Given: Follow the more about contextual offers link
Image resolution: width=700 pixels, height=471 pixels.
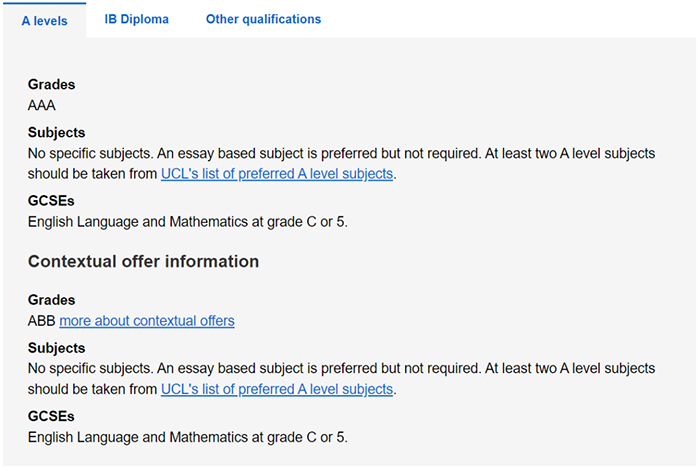Looking at the screenshot, I should click(x=147, y=321).
